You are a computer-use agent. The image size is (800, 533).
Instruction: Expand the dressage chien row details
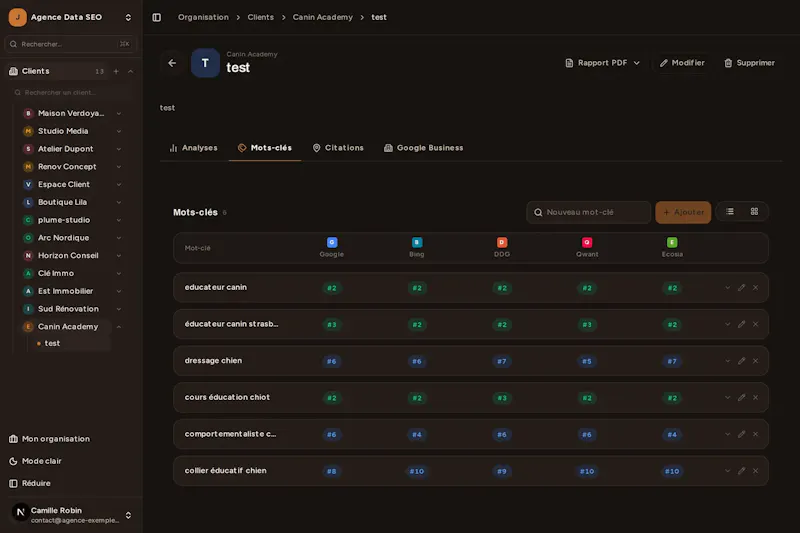728,361
